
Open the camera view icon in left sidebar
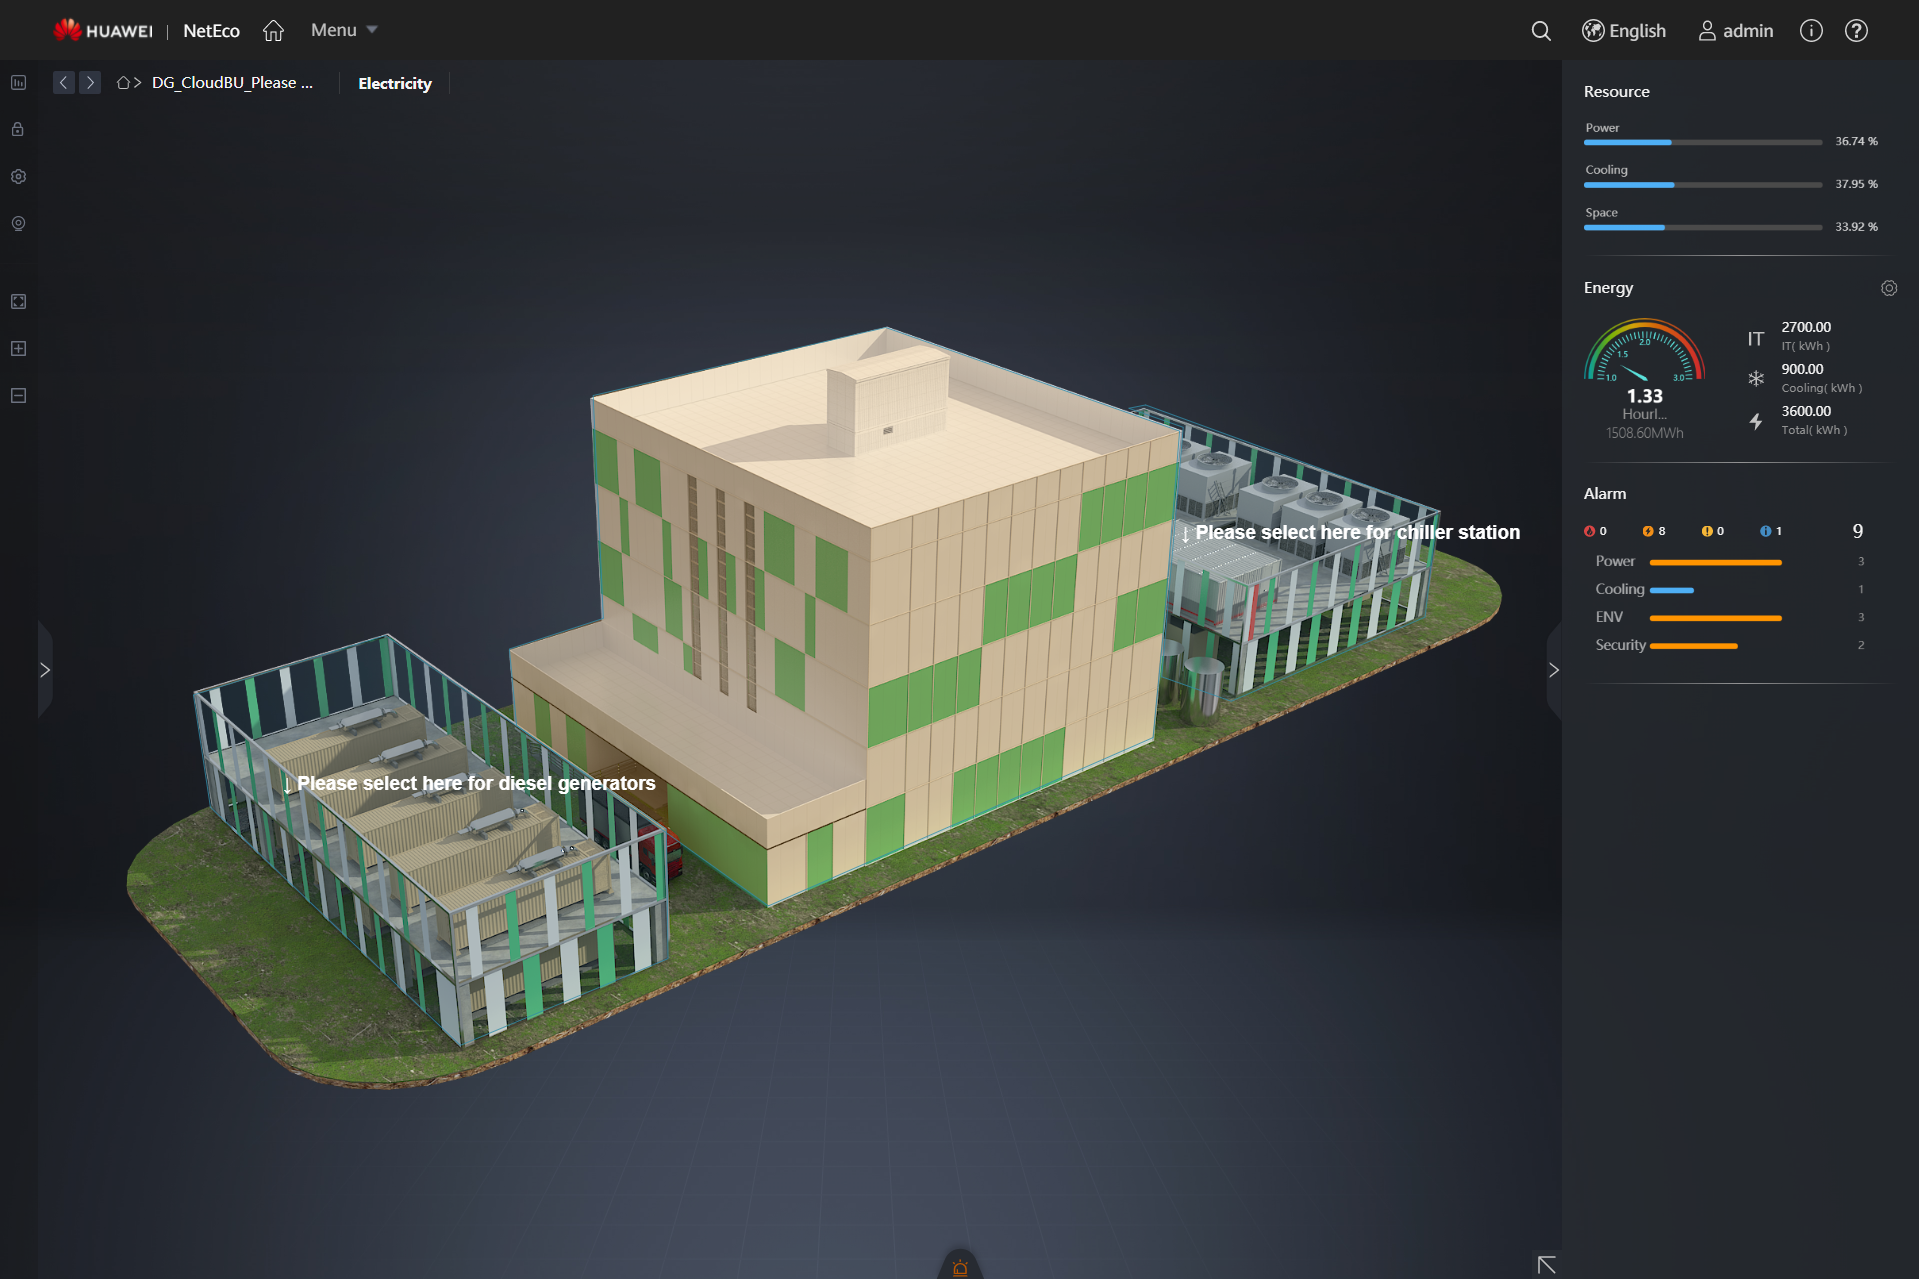tap(18, 224)
